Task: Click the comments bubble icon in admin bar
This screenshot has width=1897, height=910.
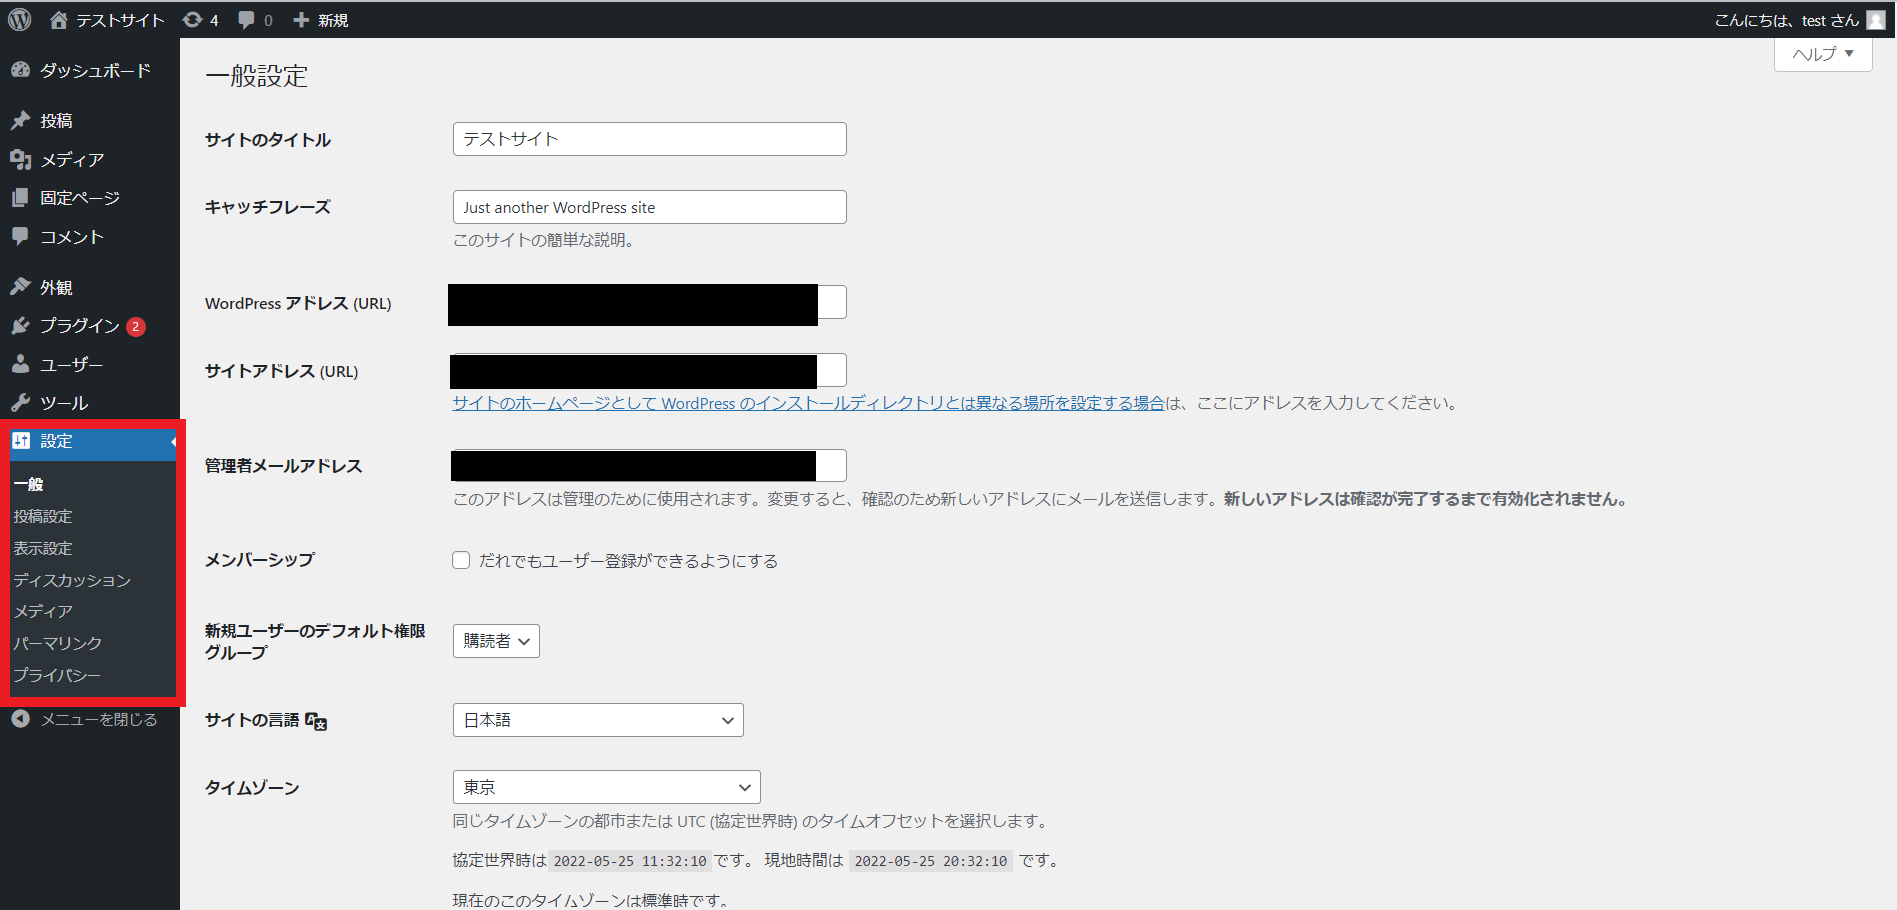Action: [247, 20]
